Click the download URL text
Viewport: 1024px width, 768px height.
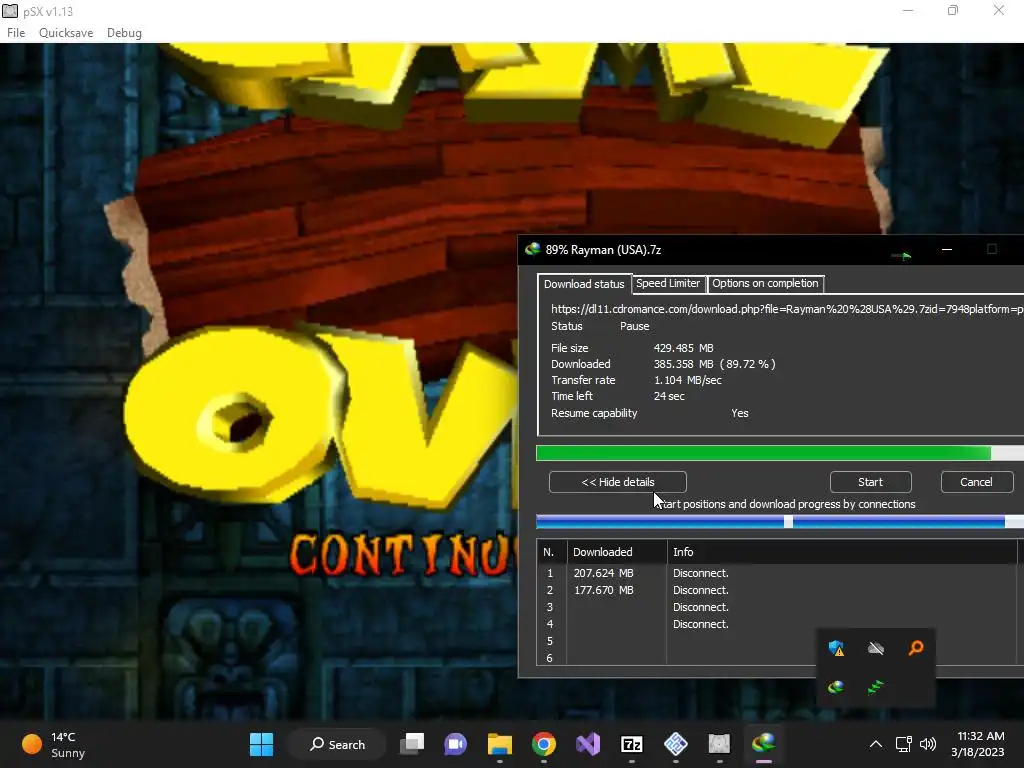point(787,309)
